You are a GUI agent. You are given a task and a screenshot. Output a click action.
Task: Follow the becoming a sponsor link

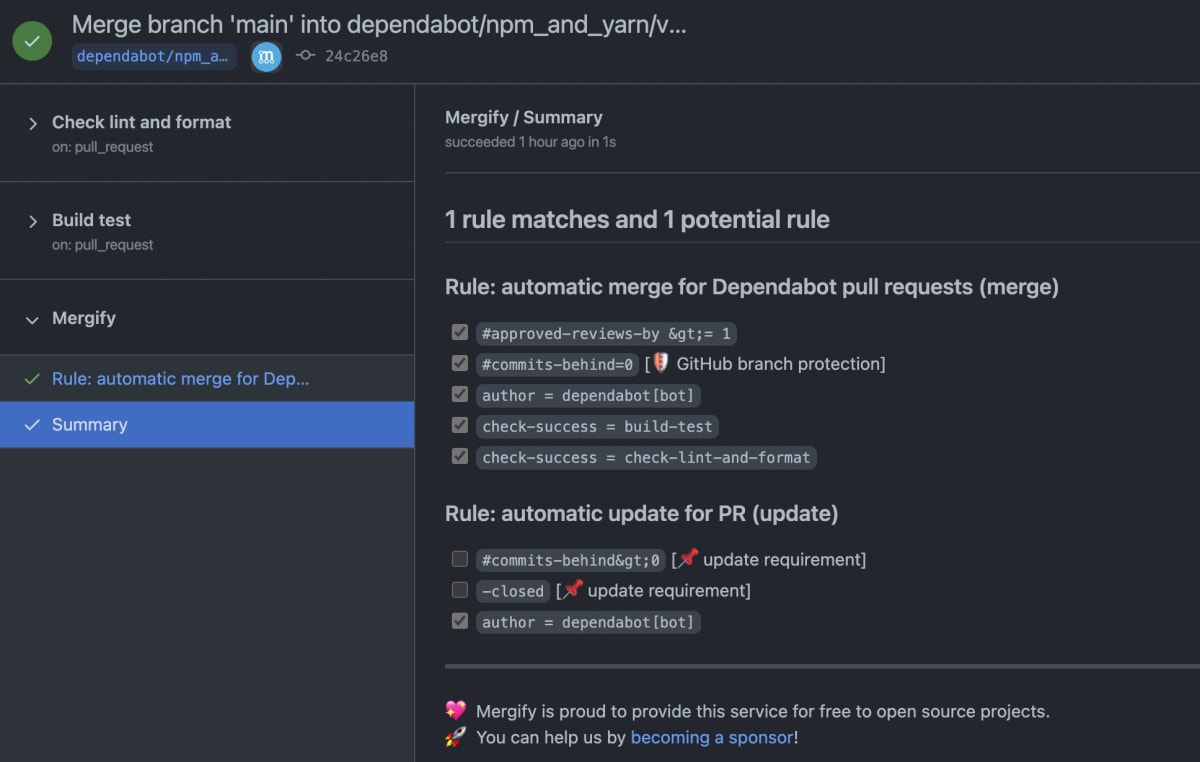(x=712, y=737)
